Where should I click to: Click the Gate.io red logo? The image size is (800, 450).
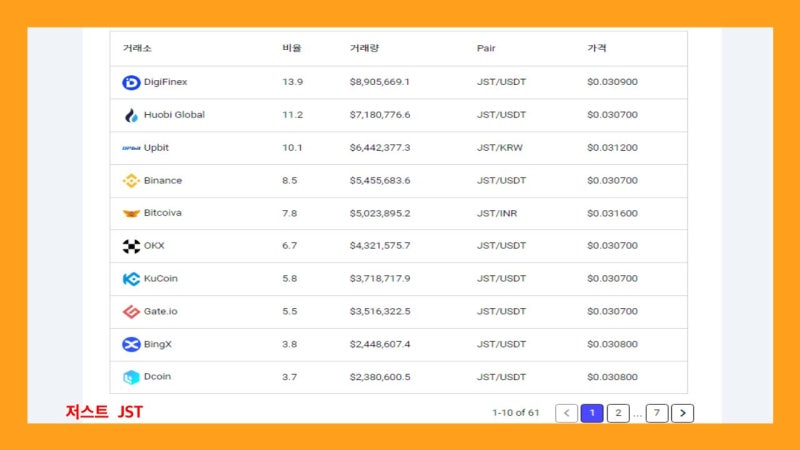131,312
